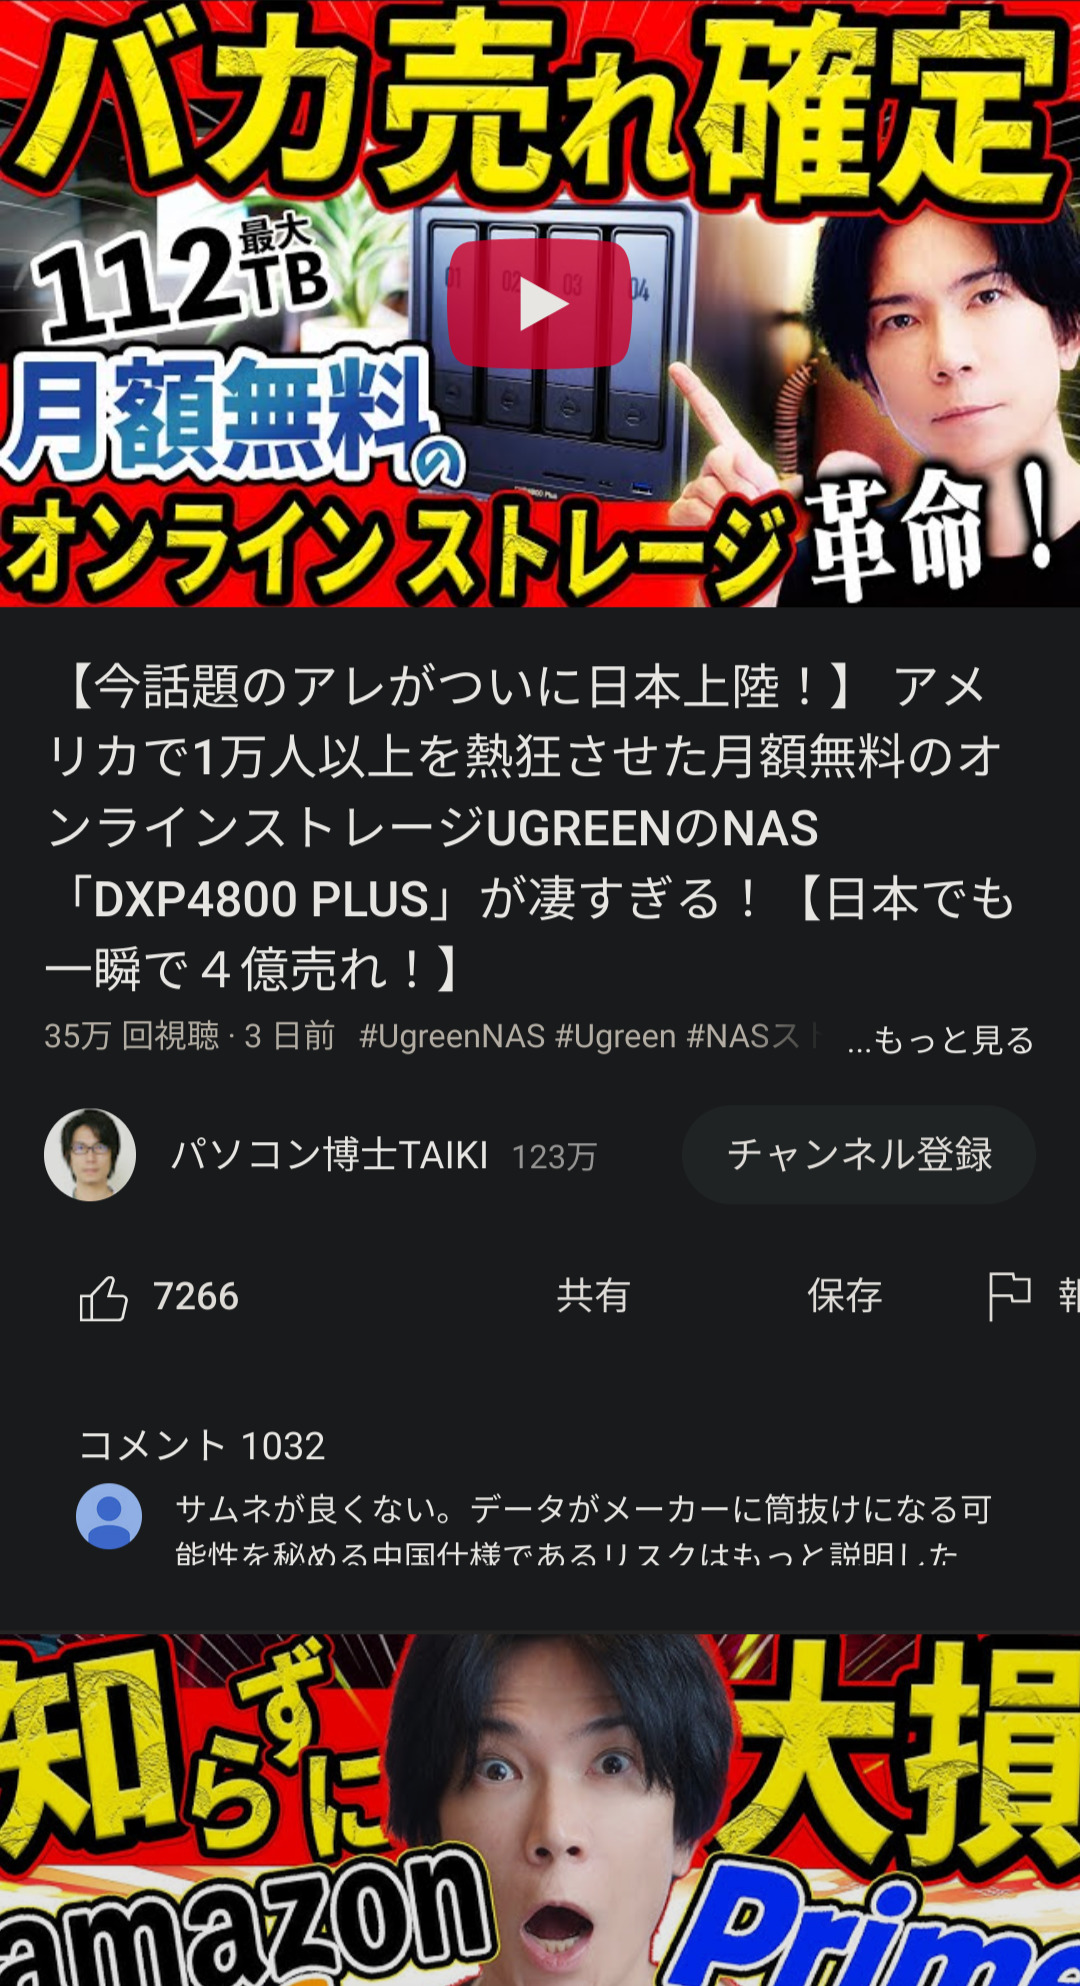This screenshot has height=1986, width=1080.
Task: Expand the コメント 1032 comments section
Action: pos(202,1445)
